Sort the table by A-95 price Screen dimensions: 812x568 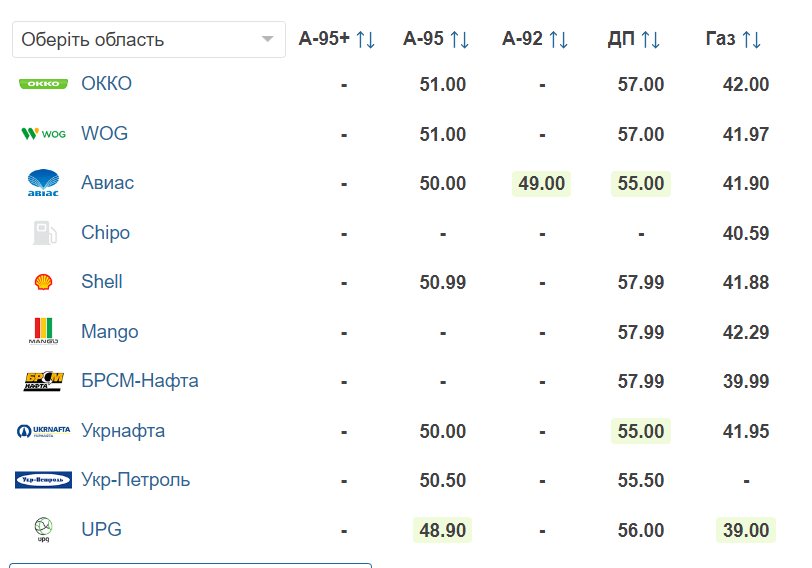[459, 39]
